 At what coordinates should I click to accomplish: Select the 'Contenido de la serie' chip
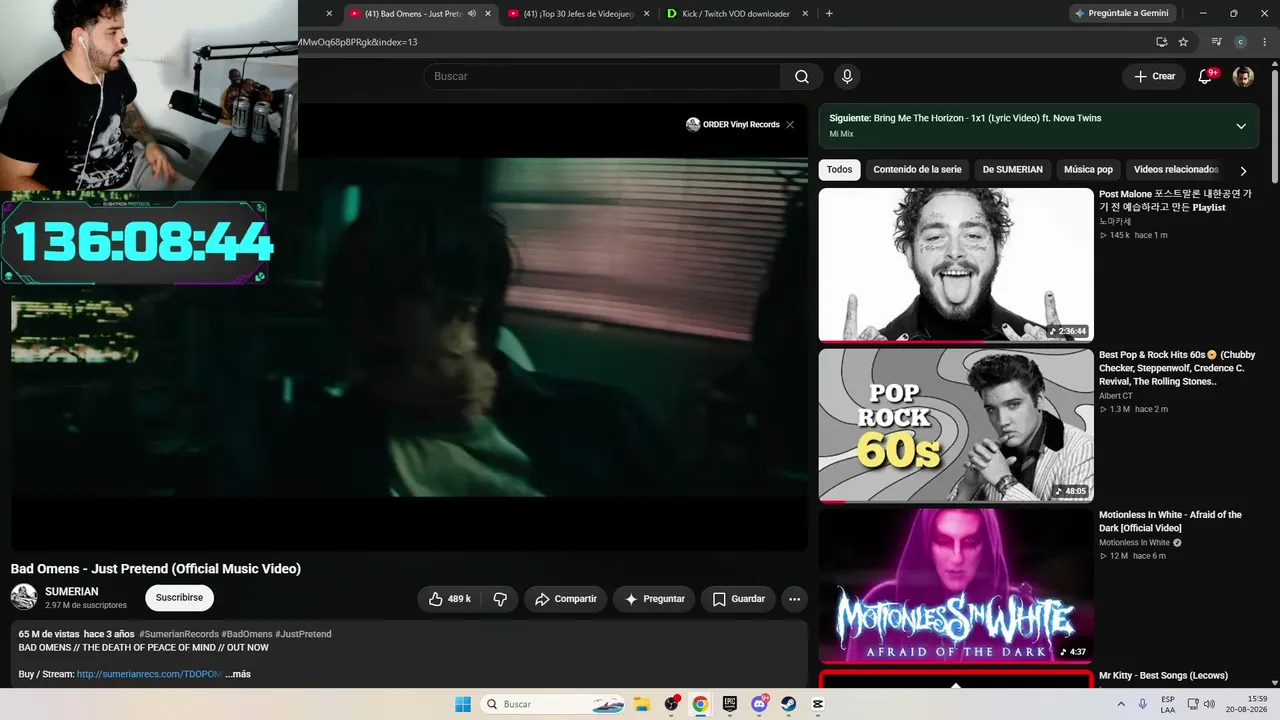(x=917, y=170)
